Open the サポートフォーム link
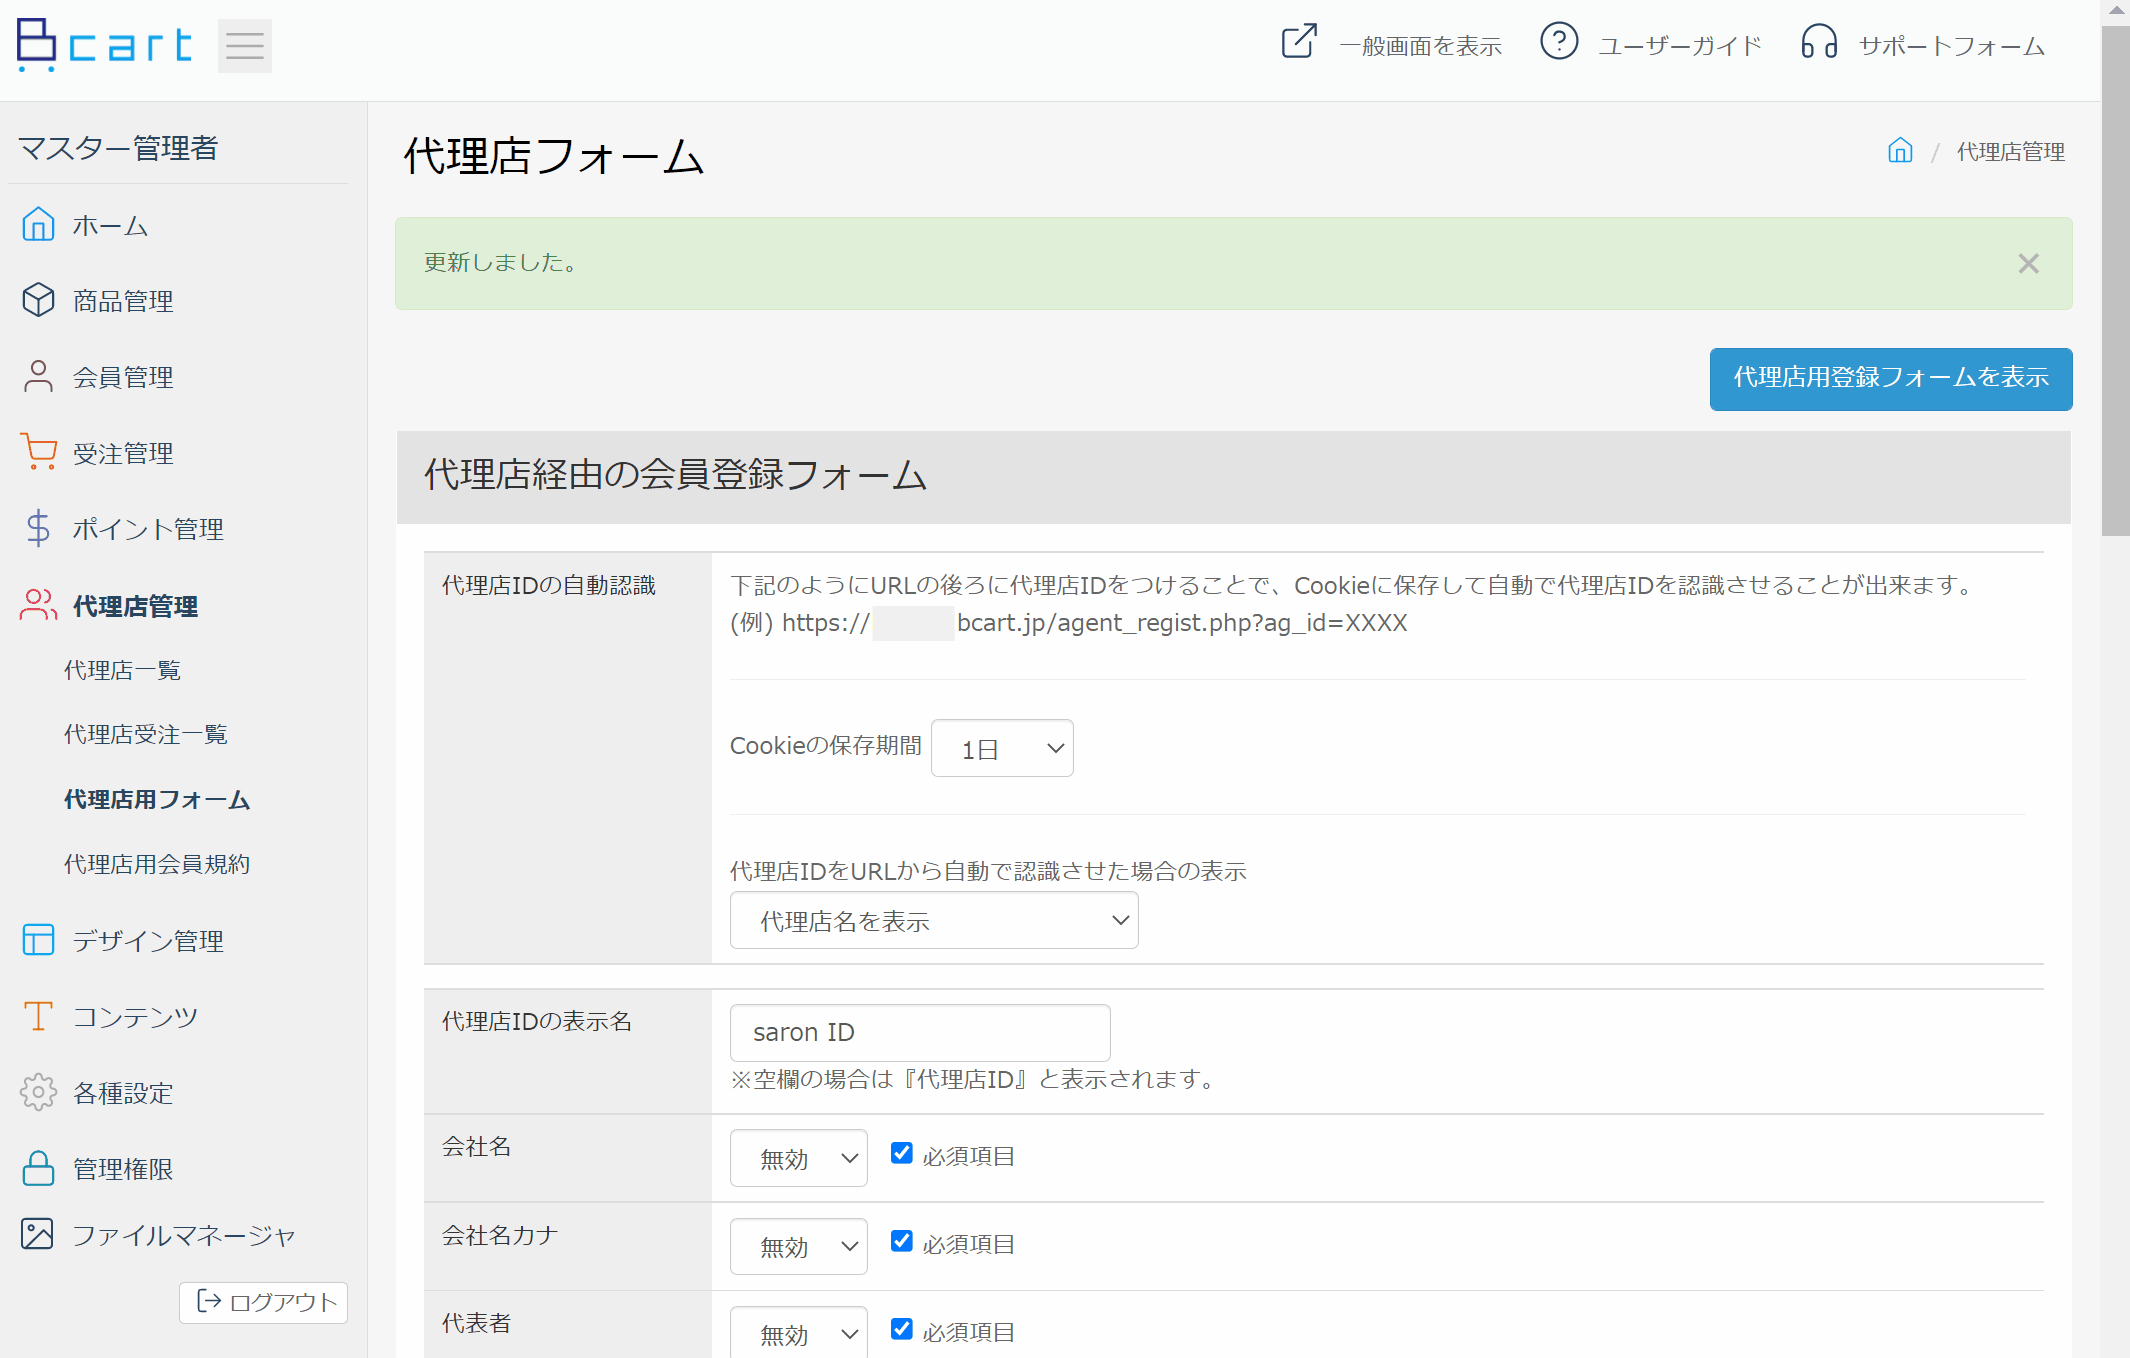2130x1358 pixels. click(1952, 46)
